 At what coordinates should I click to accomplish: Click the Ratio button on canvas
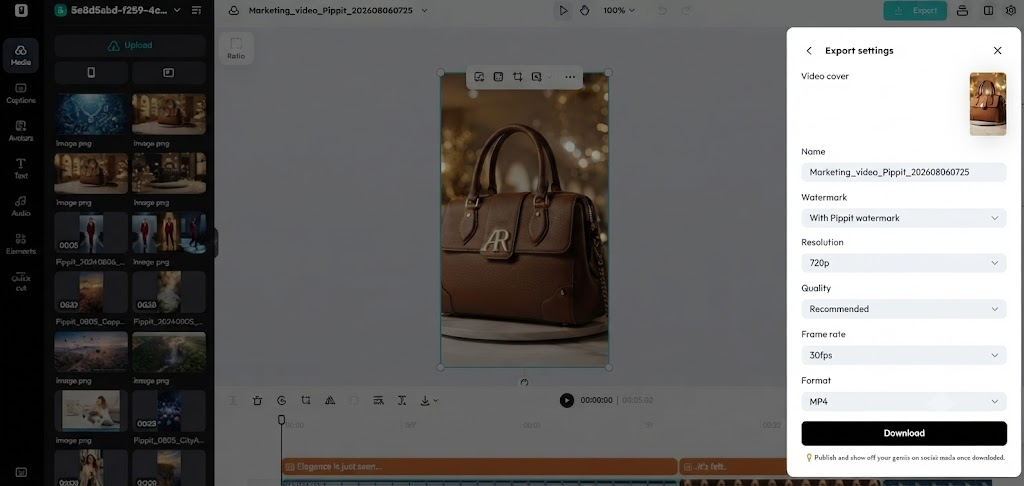236,48
